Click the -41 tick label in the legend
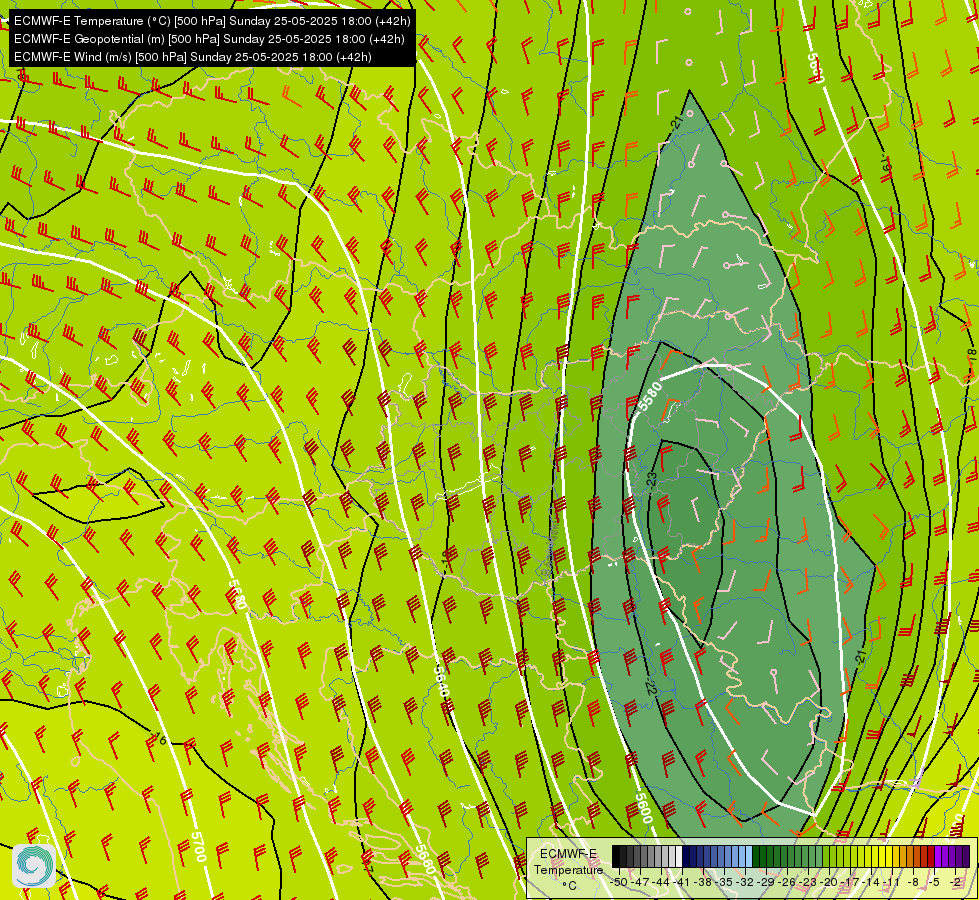979x900 pixels. click(682, 882)
